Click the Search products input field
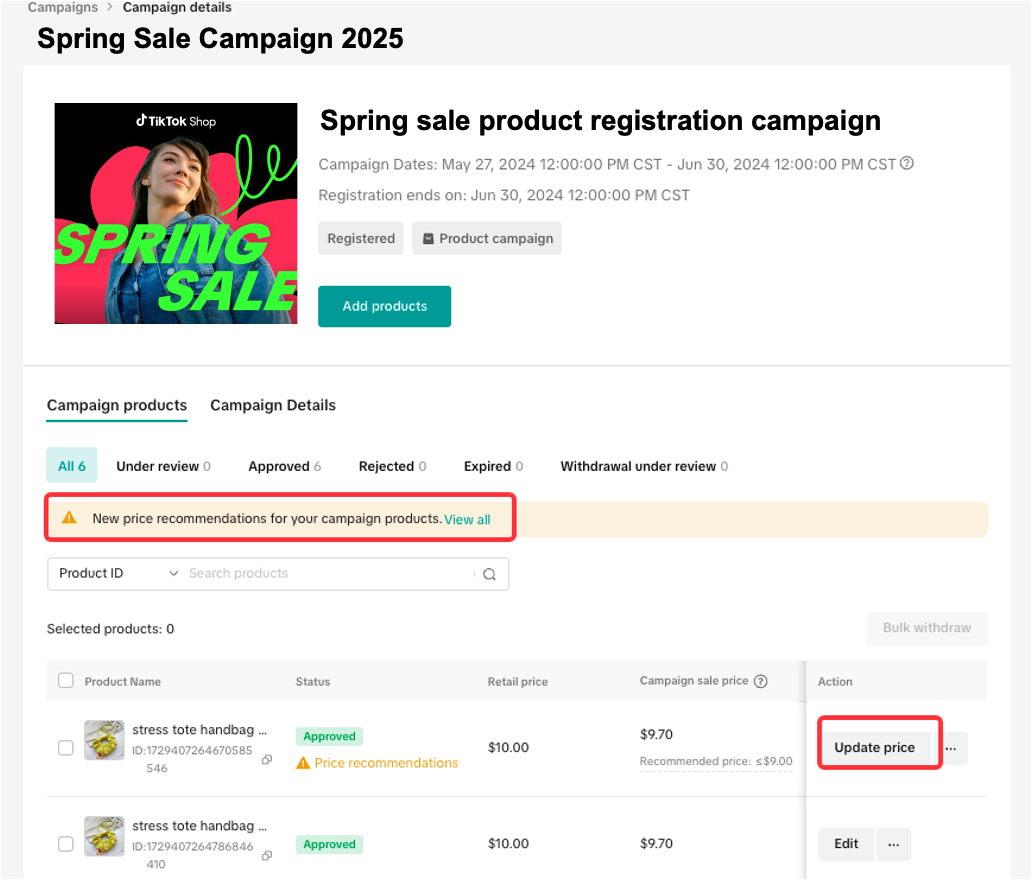Image resolution: width=1032 pixels, height=880 pixels. 330,574
